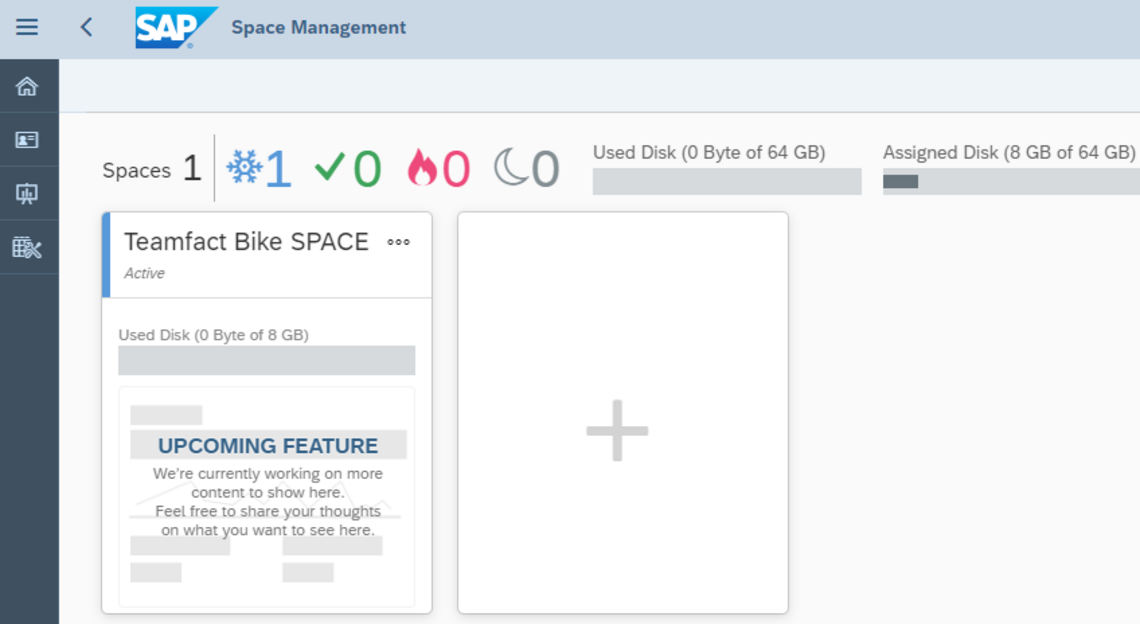The height and width of the screenshot is (624, 1140).
Task: Filter spaces by green checkmark status
Action: [x=348, y=168]
